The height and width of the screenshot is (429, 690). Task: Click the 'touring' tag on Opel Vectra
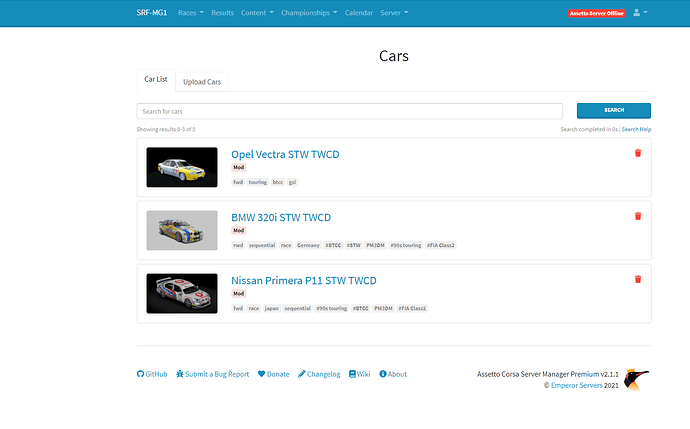tap(257, 182)
